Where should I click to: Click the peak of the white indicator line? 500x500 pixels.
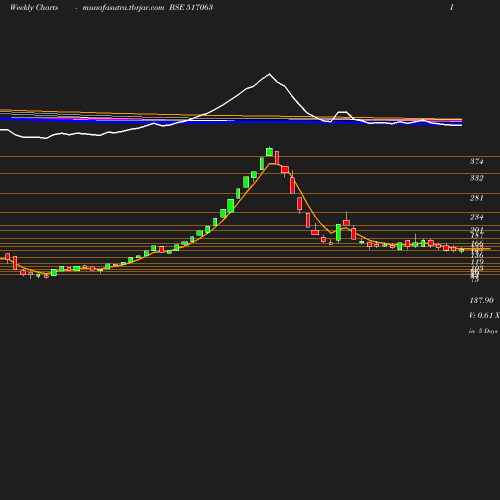tap(269, 74)
